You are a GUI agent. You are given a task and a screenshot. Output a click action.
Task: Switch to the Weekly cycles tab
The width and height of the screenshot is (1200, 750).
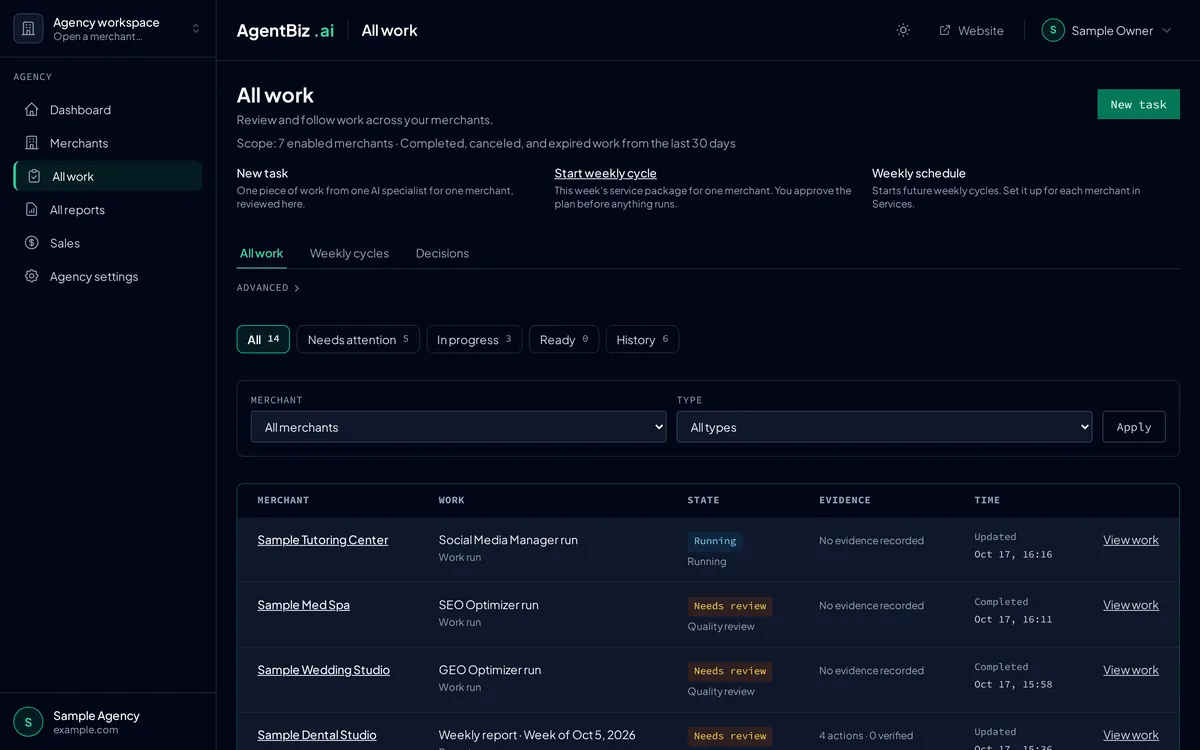349,253
